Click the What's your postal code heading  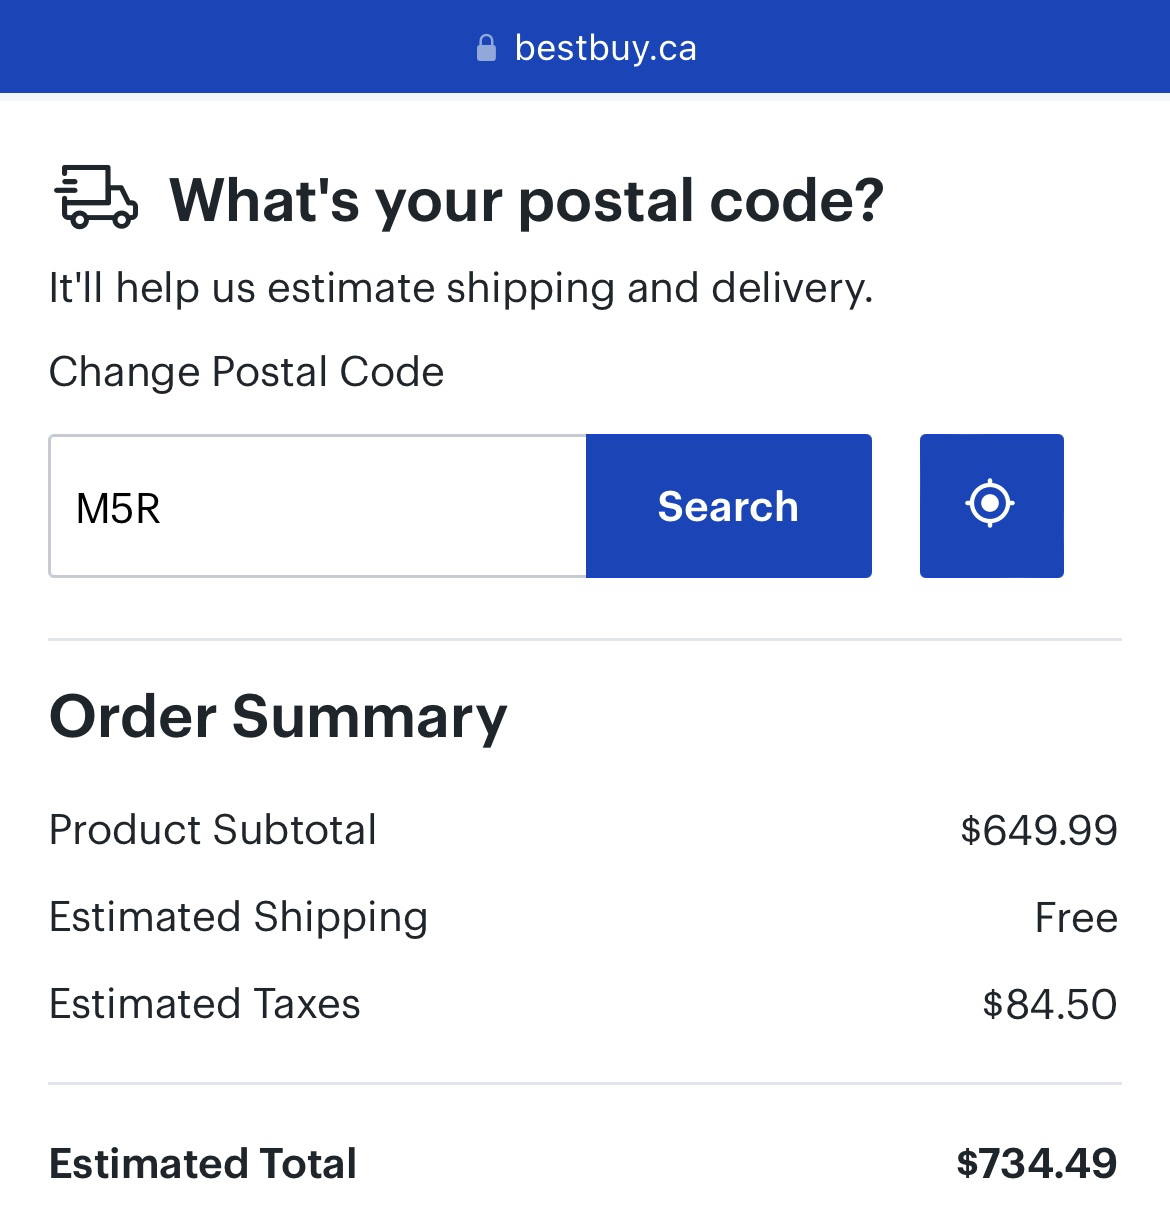pos(526,200)
